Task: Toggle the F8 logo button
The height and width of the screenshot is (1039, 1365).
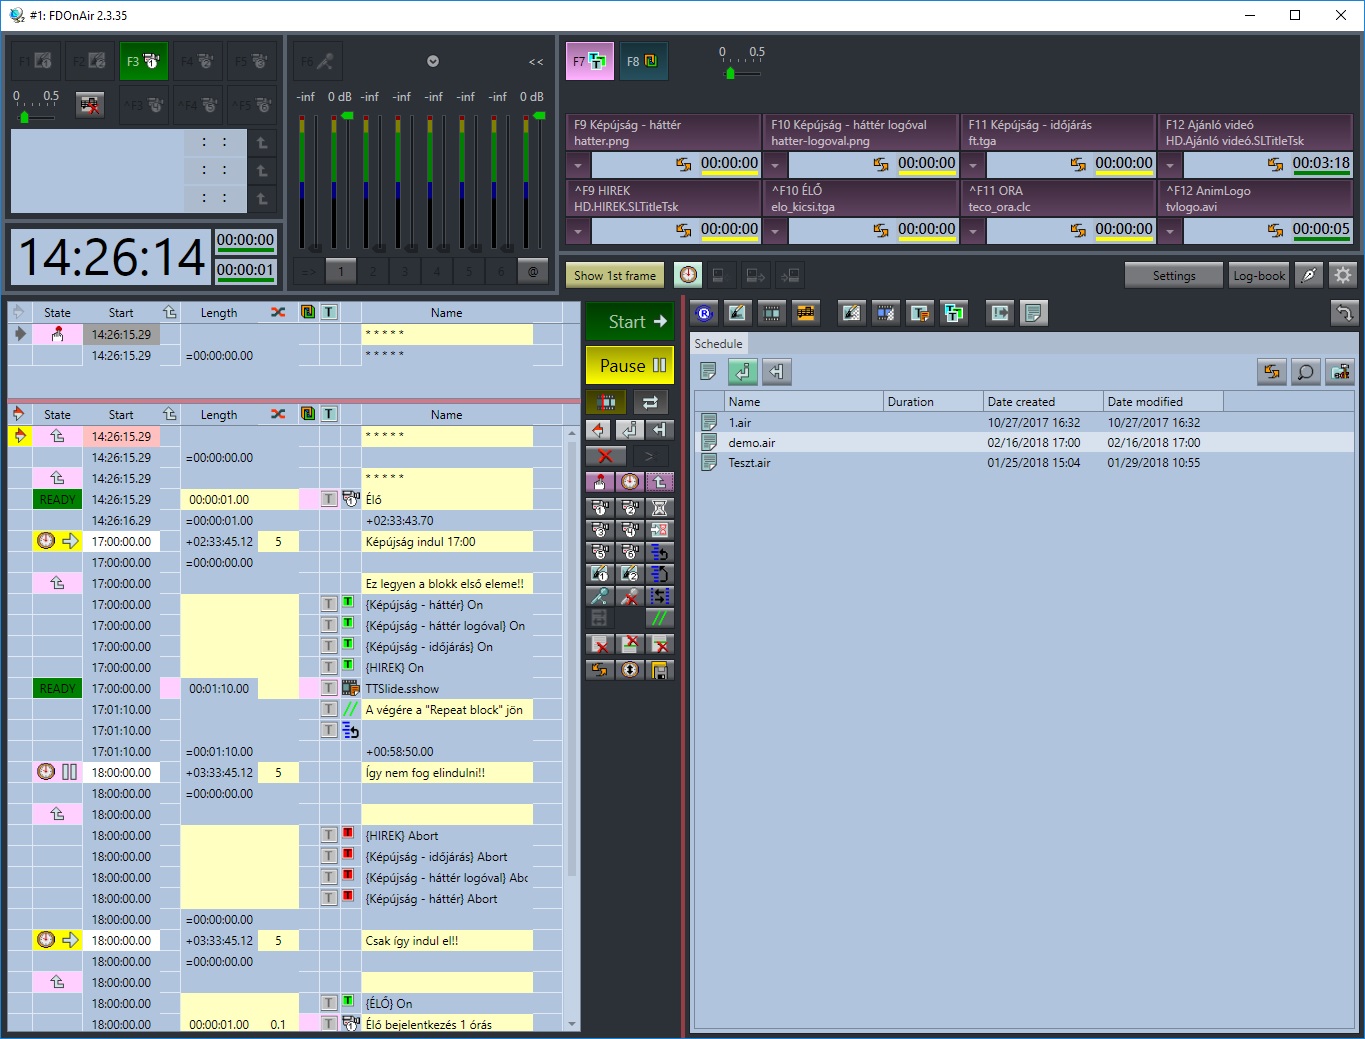Action: click(643, 61)
